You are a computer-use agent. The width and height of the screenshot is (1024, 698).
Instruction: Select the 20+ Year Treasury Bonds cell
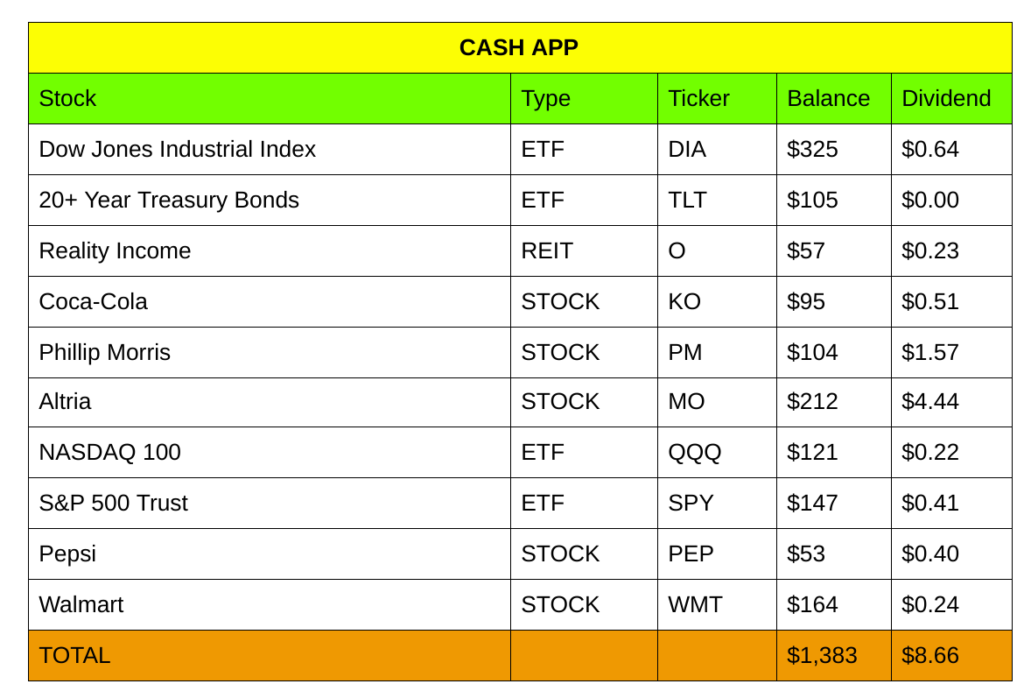[x=169, y=200]
